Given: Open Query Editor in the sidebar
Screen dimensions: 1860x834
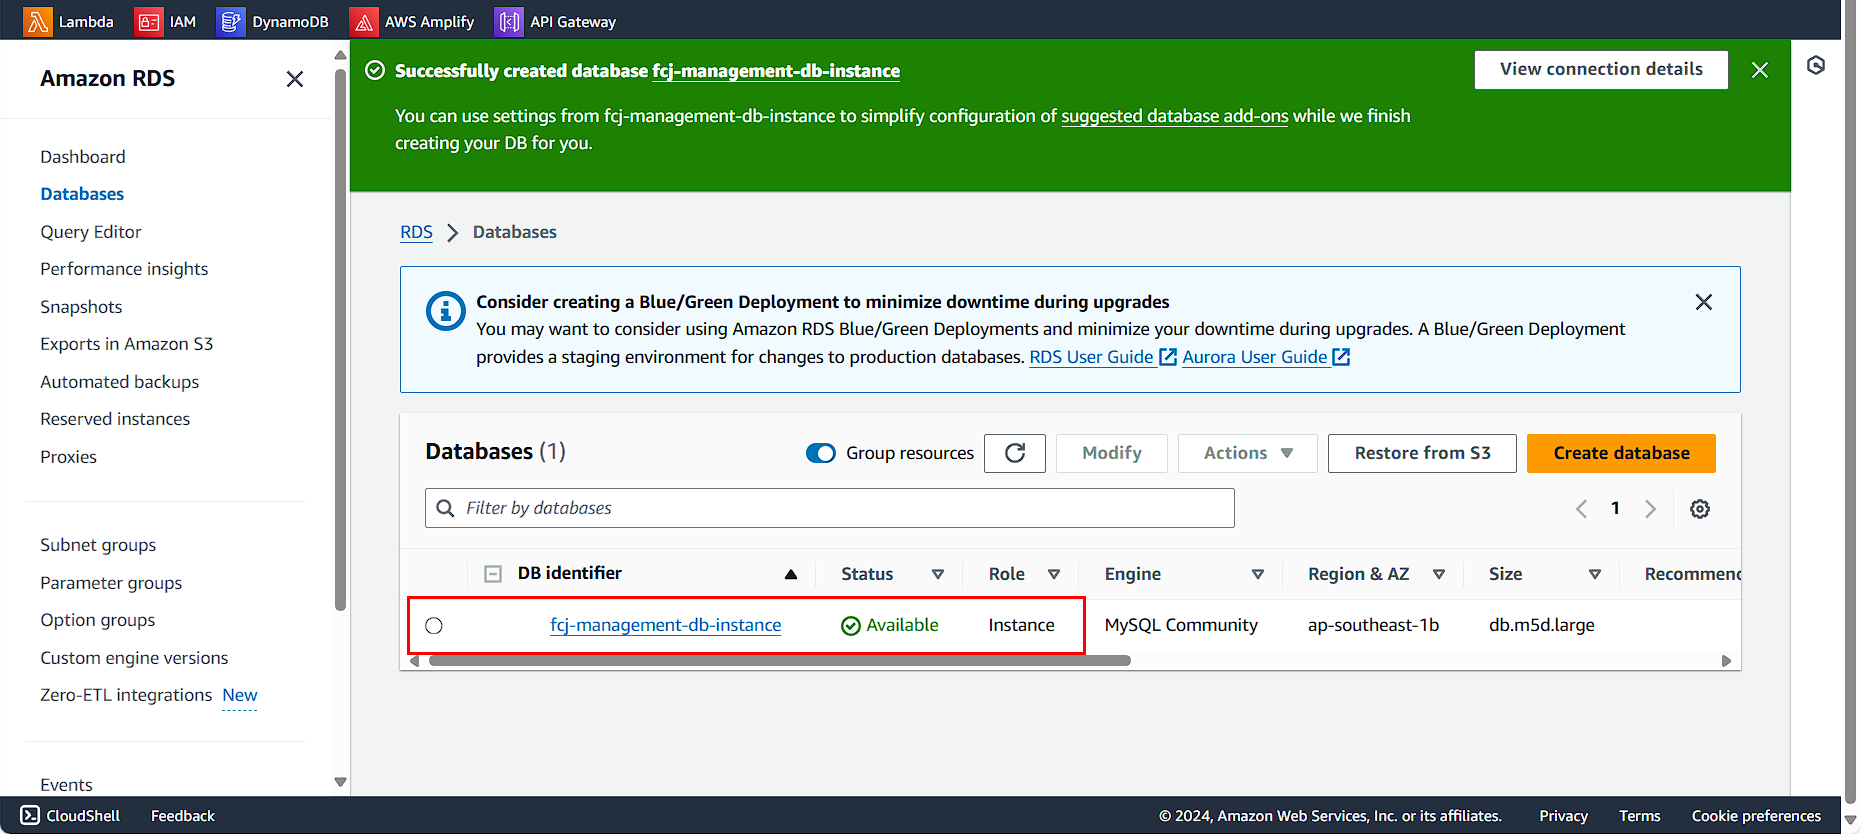Looking at the screenshot, I should [x=91, y=232].
